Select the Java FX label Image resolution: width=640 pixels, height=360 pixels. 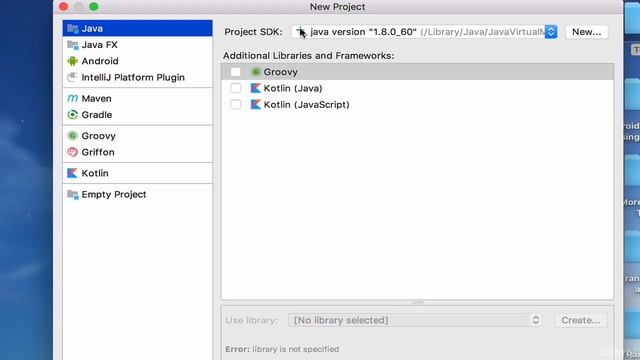[100, 44]
